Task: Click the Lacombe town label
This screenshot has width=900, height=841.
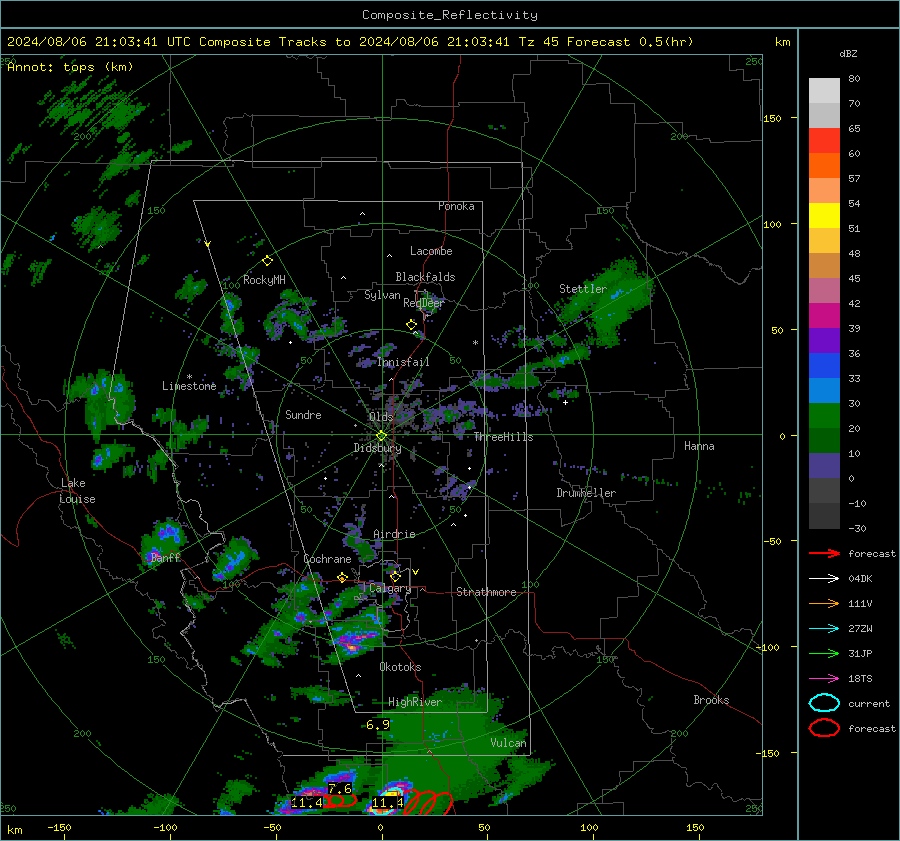Action: 431,251
